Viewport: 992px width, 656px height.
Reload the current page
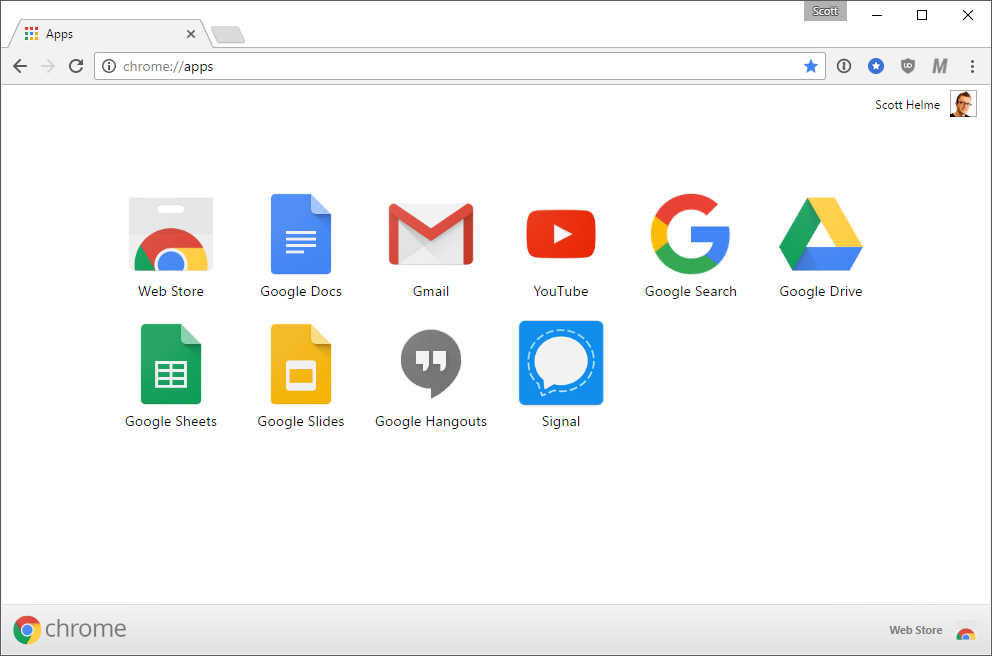(x=75, y=66)
